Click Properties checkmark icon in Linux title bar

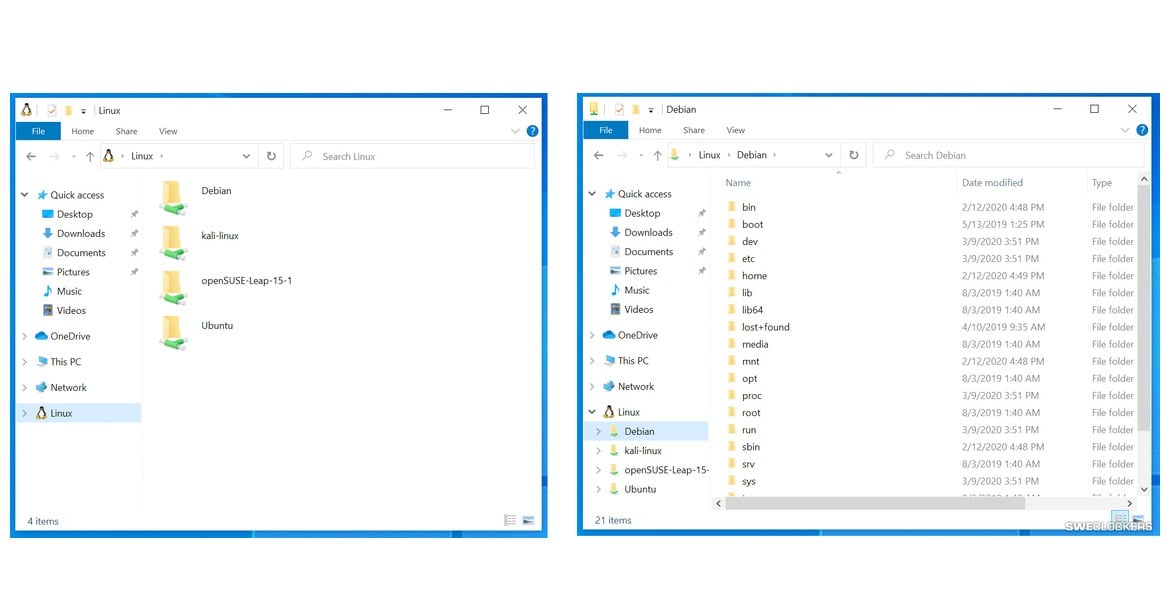(x=51, y=110)
